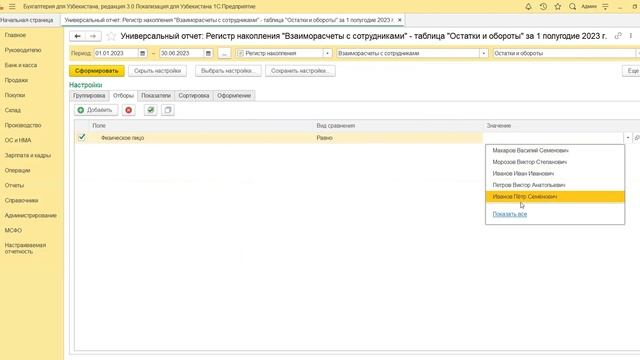Open Банк и касса section
Viewport: 640px width, 360px height.
tap(21, 65)
